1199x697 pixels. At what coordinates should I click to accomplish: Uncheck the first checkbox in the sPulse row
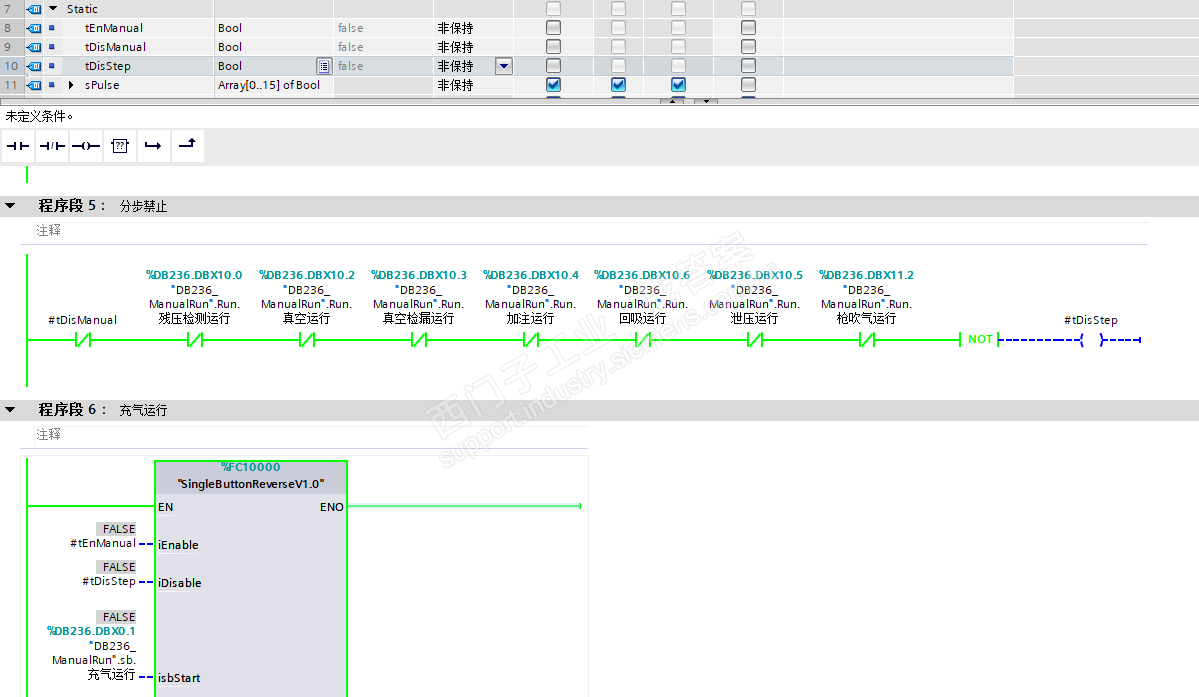coord(554,85)
